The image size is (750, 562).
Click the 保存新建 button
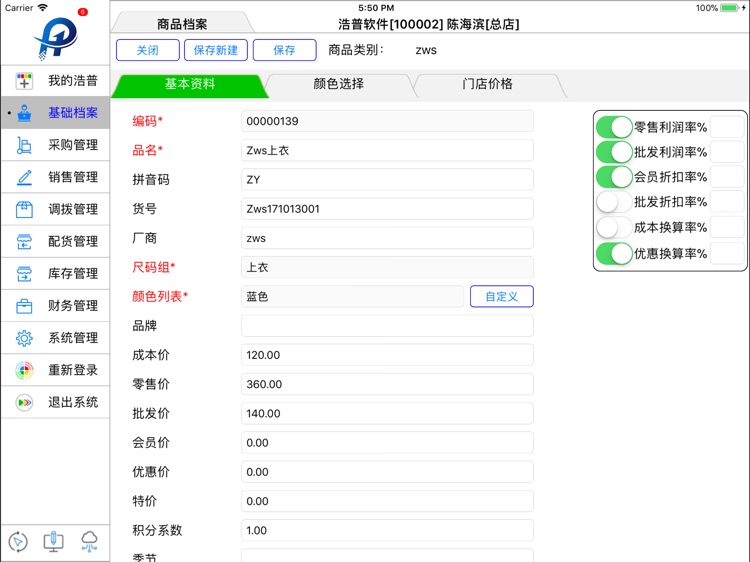(x=216, y=50)
